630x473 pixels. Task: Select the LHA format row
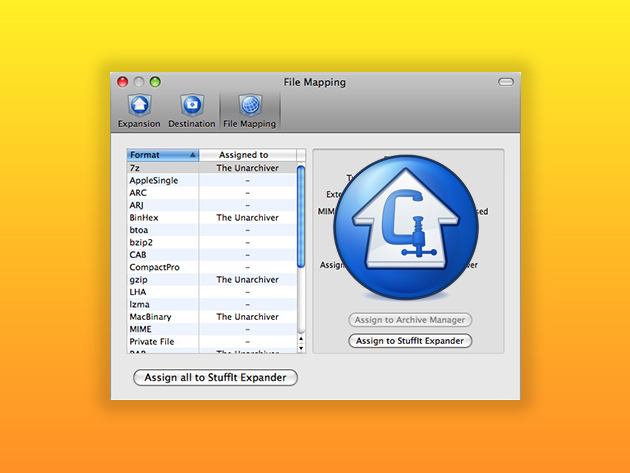click(212, 292)
